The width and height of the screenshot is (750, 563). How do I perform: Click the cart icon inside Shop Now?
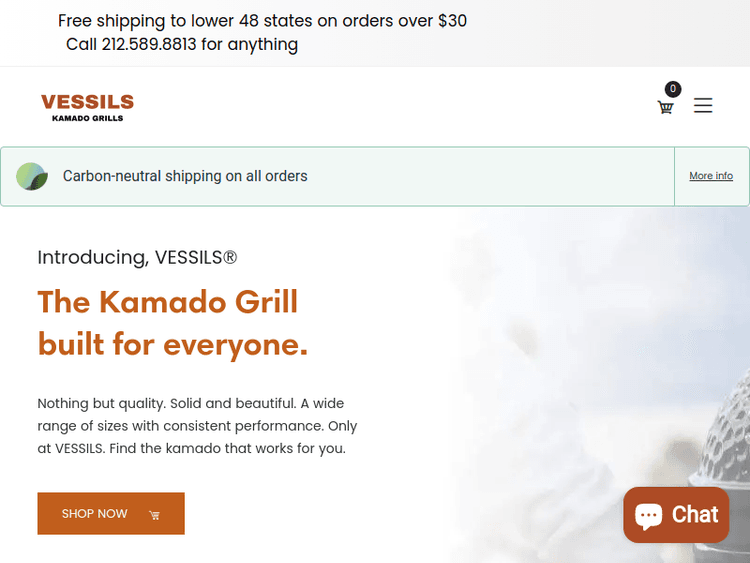[154, 515]
